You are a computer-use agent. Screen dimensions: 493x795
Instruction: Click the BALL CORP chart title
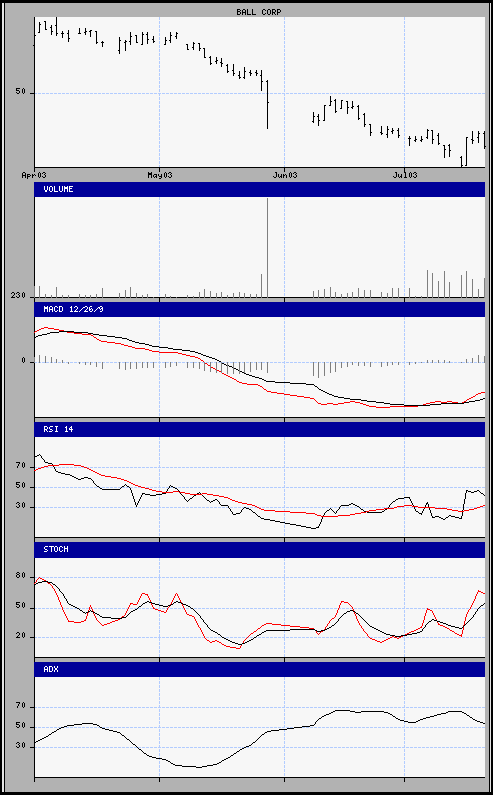click(259, 12)
